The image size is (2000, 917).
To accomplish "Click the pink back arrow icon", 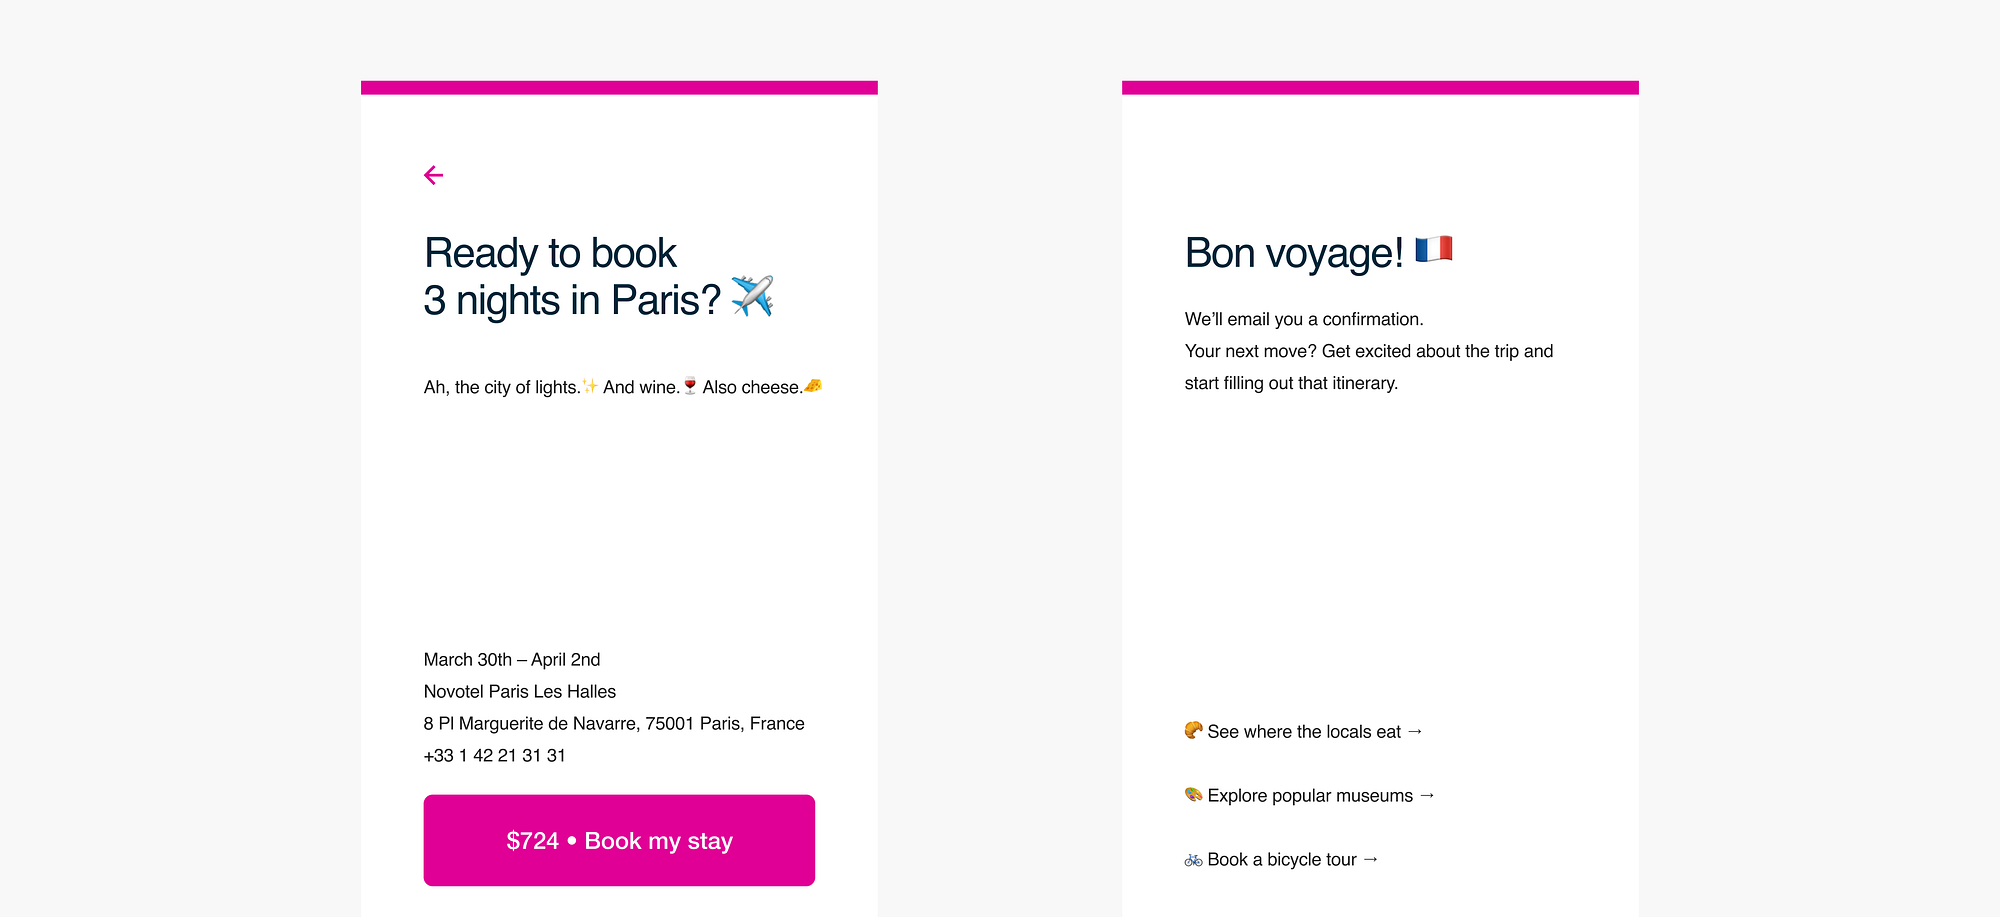I will tap(433, 175).
